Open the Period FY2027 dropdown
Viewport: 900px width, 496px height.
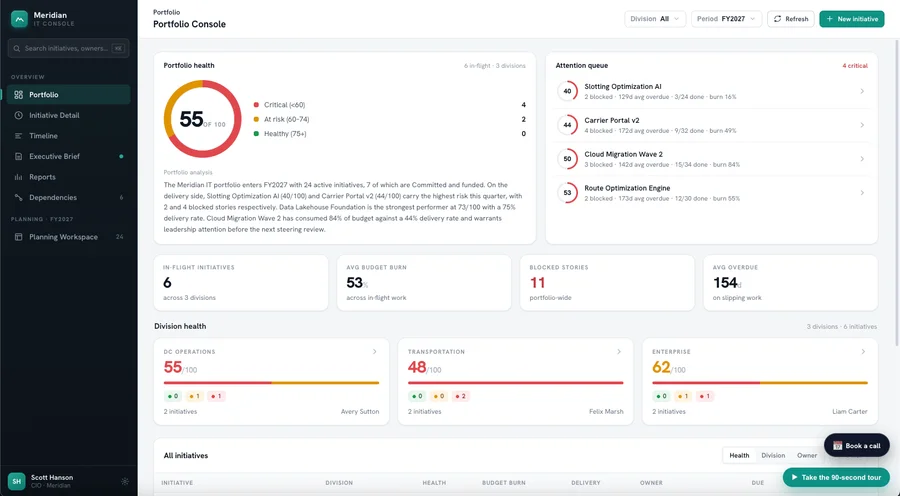coord(726,19)
